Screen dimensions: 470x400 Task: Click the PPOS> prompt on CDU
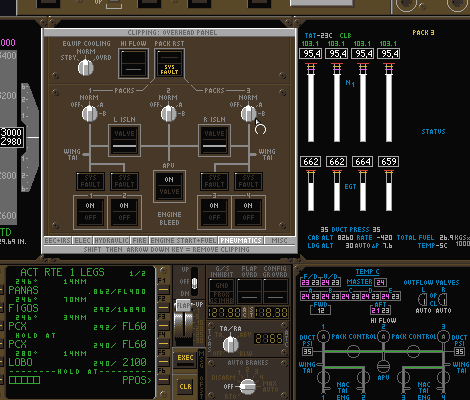[x=137, y=380]
